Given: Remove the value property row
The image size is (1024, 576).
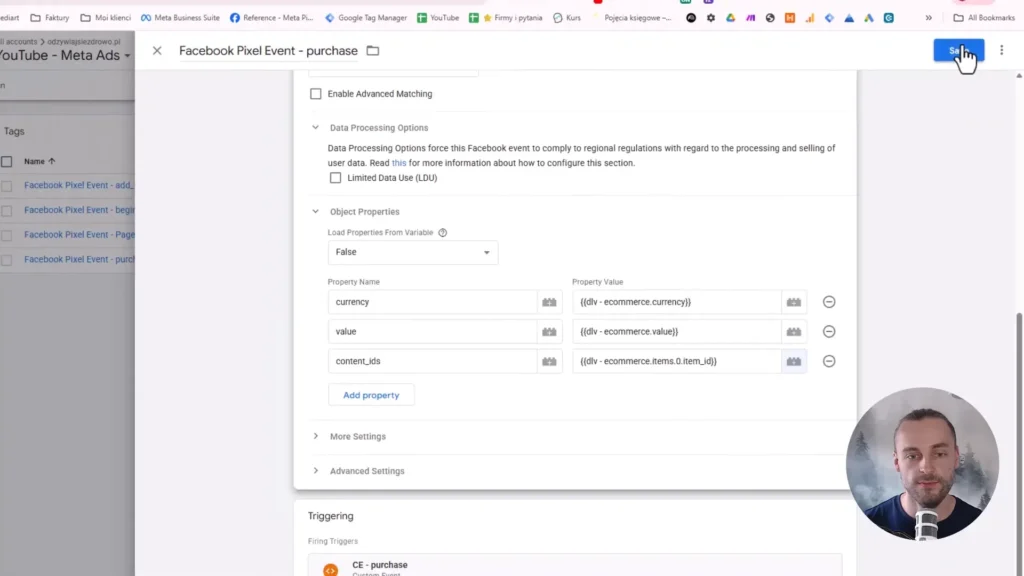Looking at the screenshot, I should (829, 331).
